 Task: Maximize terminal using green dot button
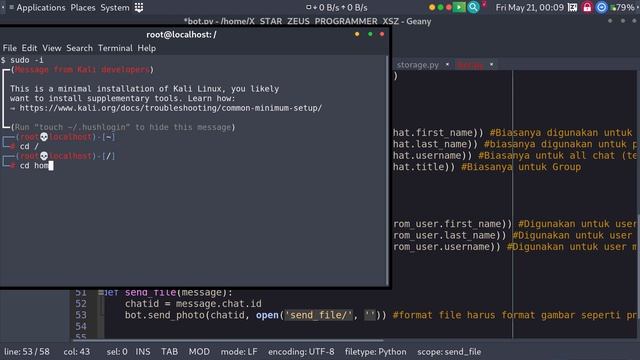click(370, 34)
